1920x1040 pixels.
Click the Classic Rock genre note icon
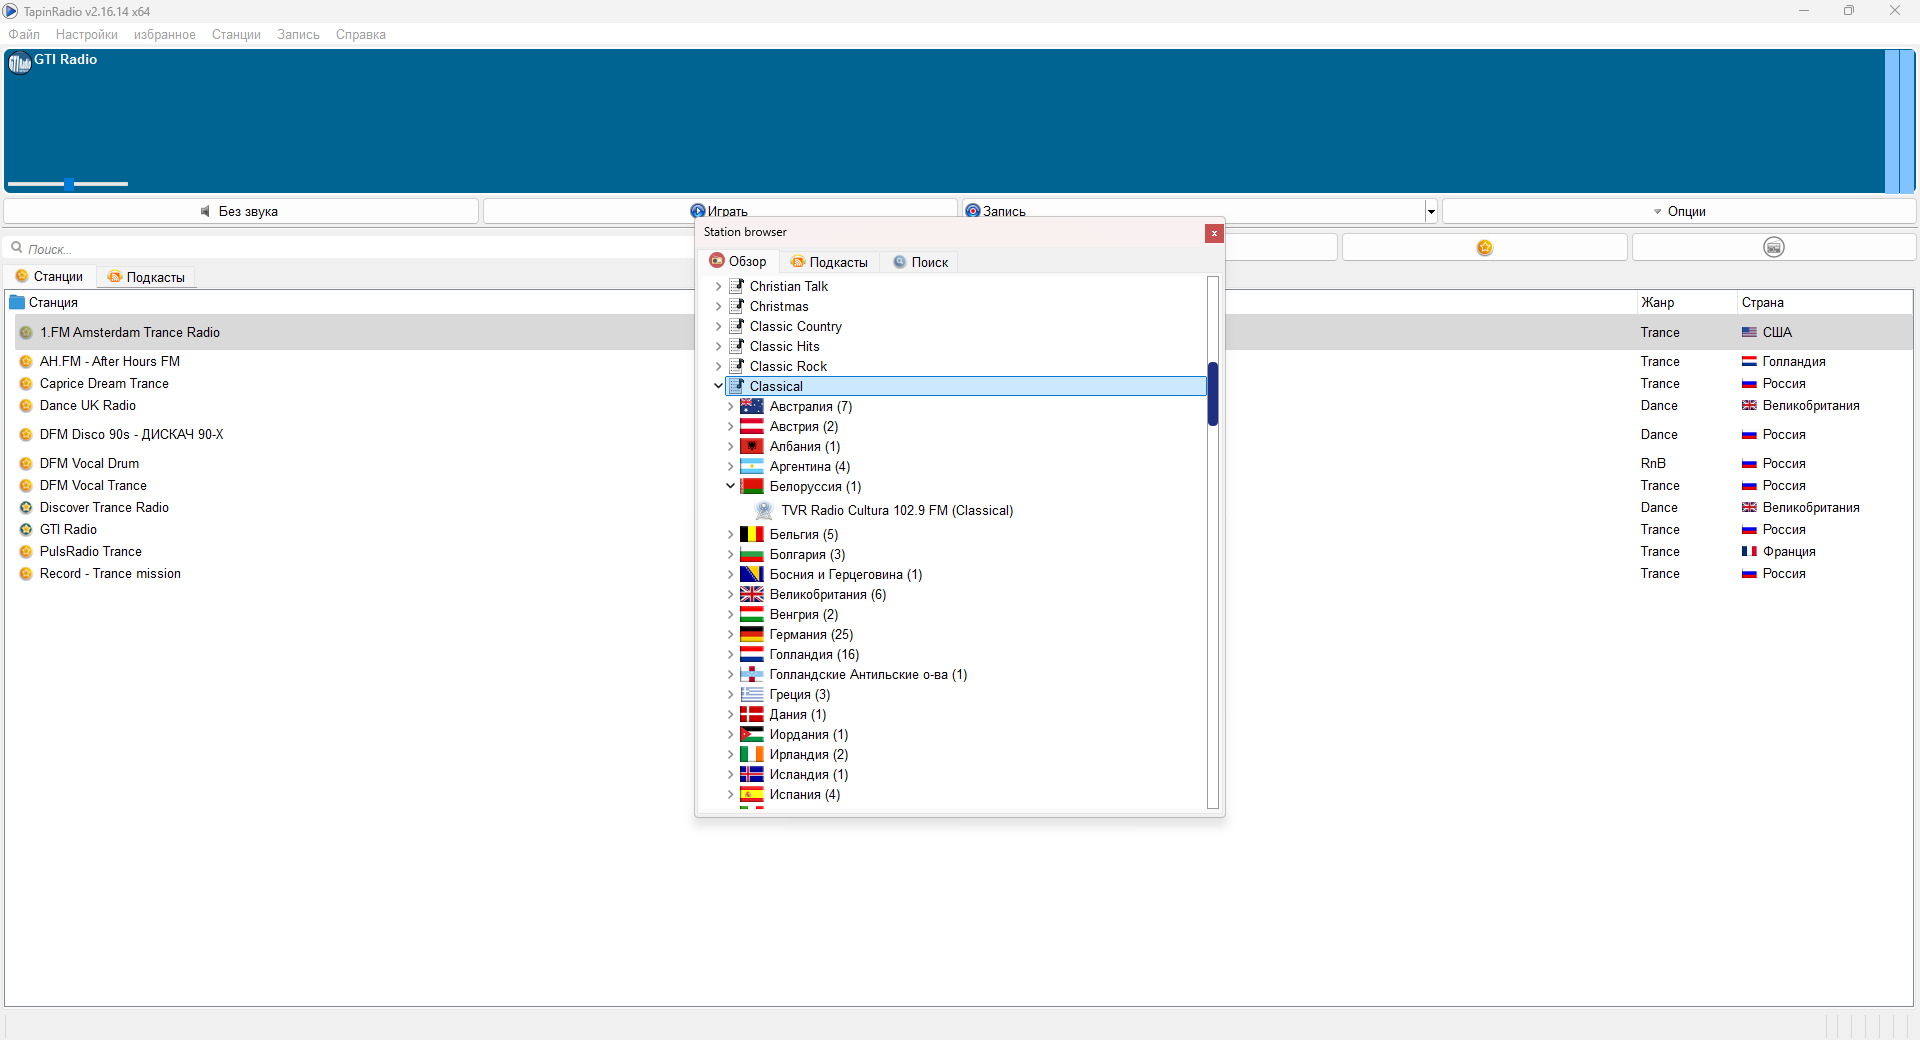[x=737, y=366]
